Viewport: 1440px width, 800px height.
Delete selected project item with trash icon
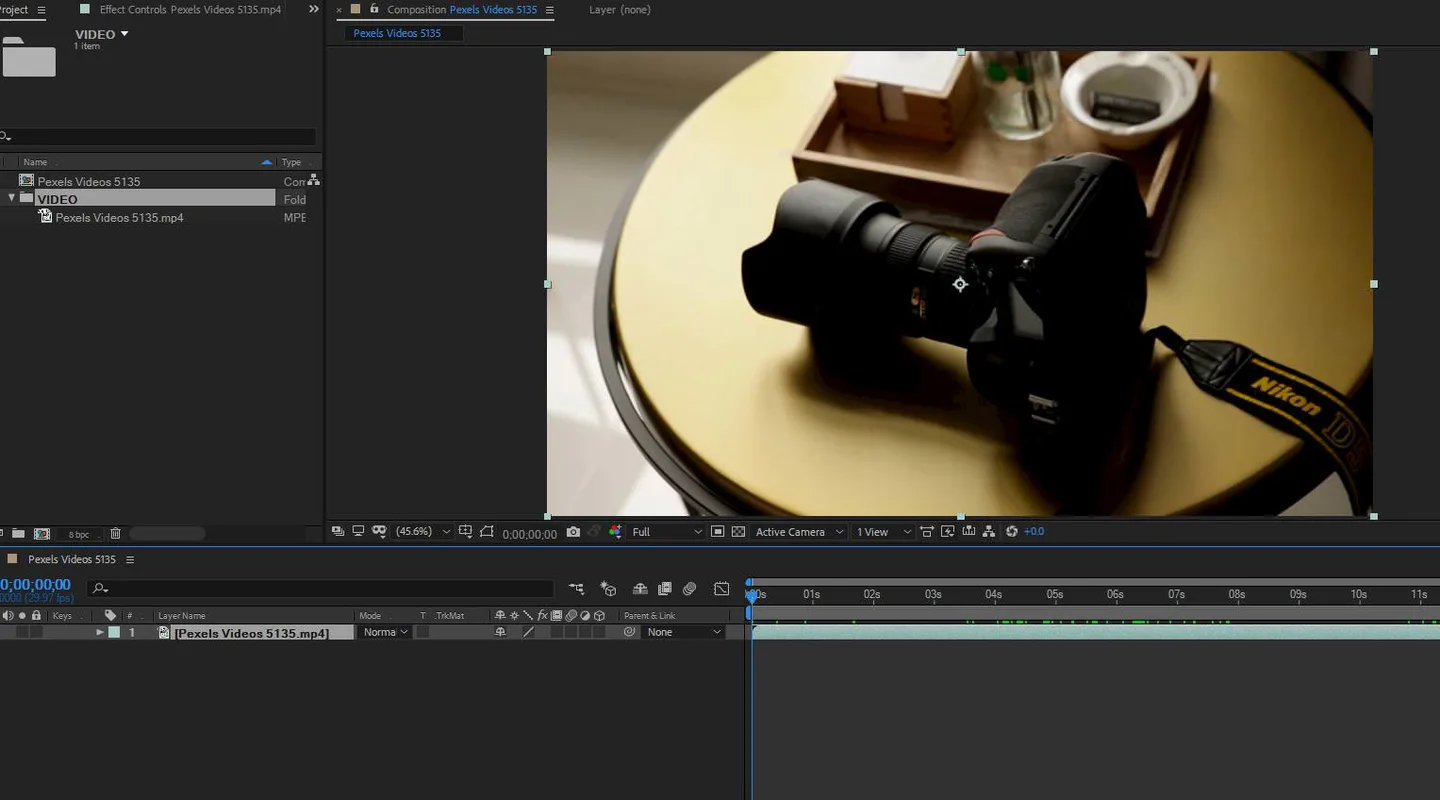pyautogui.click(x=115, y=534)
